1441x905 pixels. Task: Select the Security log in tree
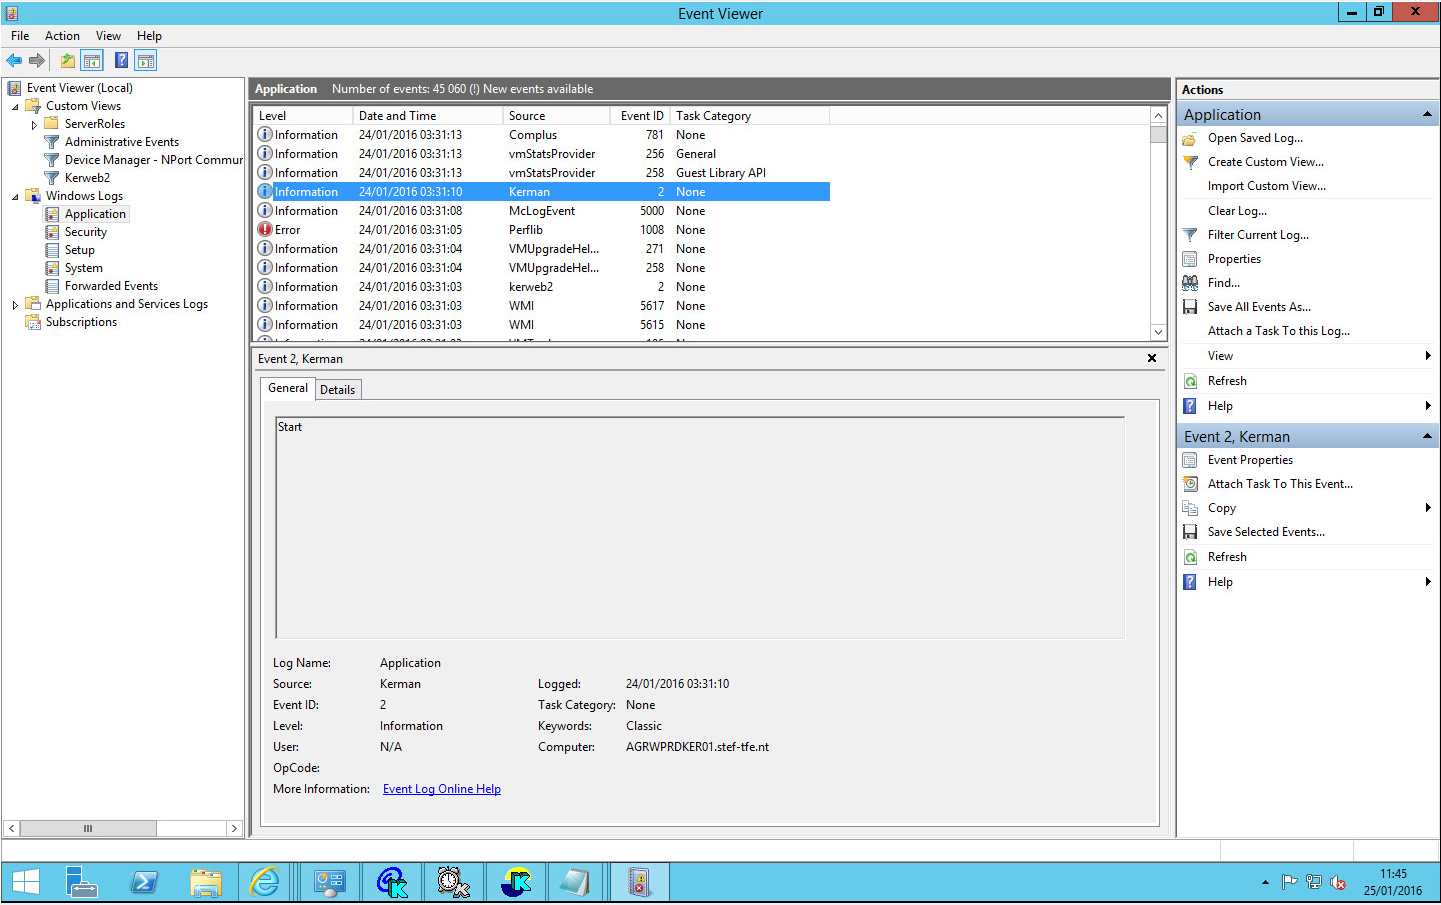(x=85, y=232)
